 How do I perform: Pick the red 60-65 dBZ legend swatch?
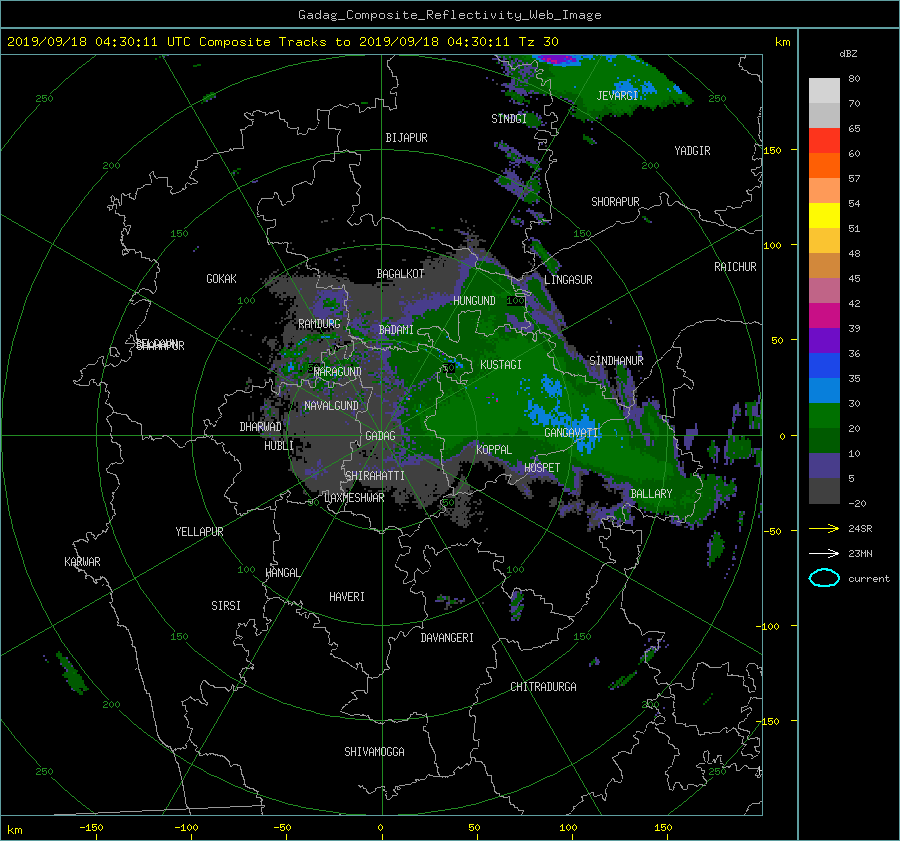(x=824, y=141)
